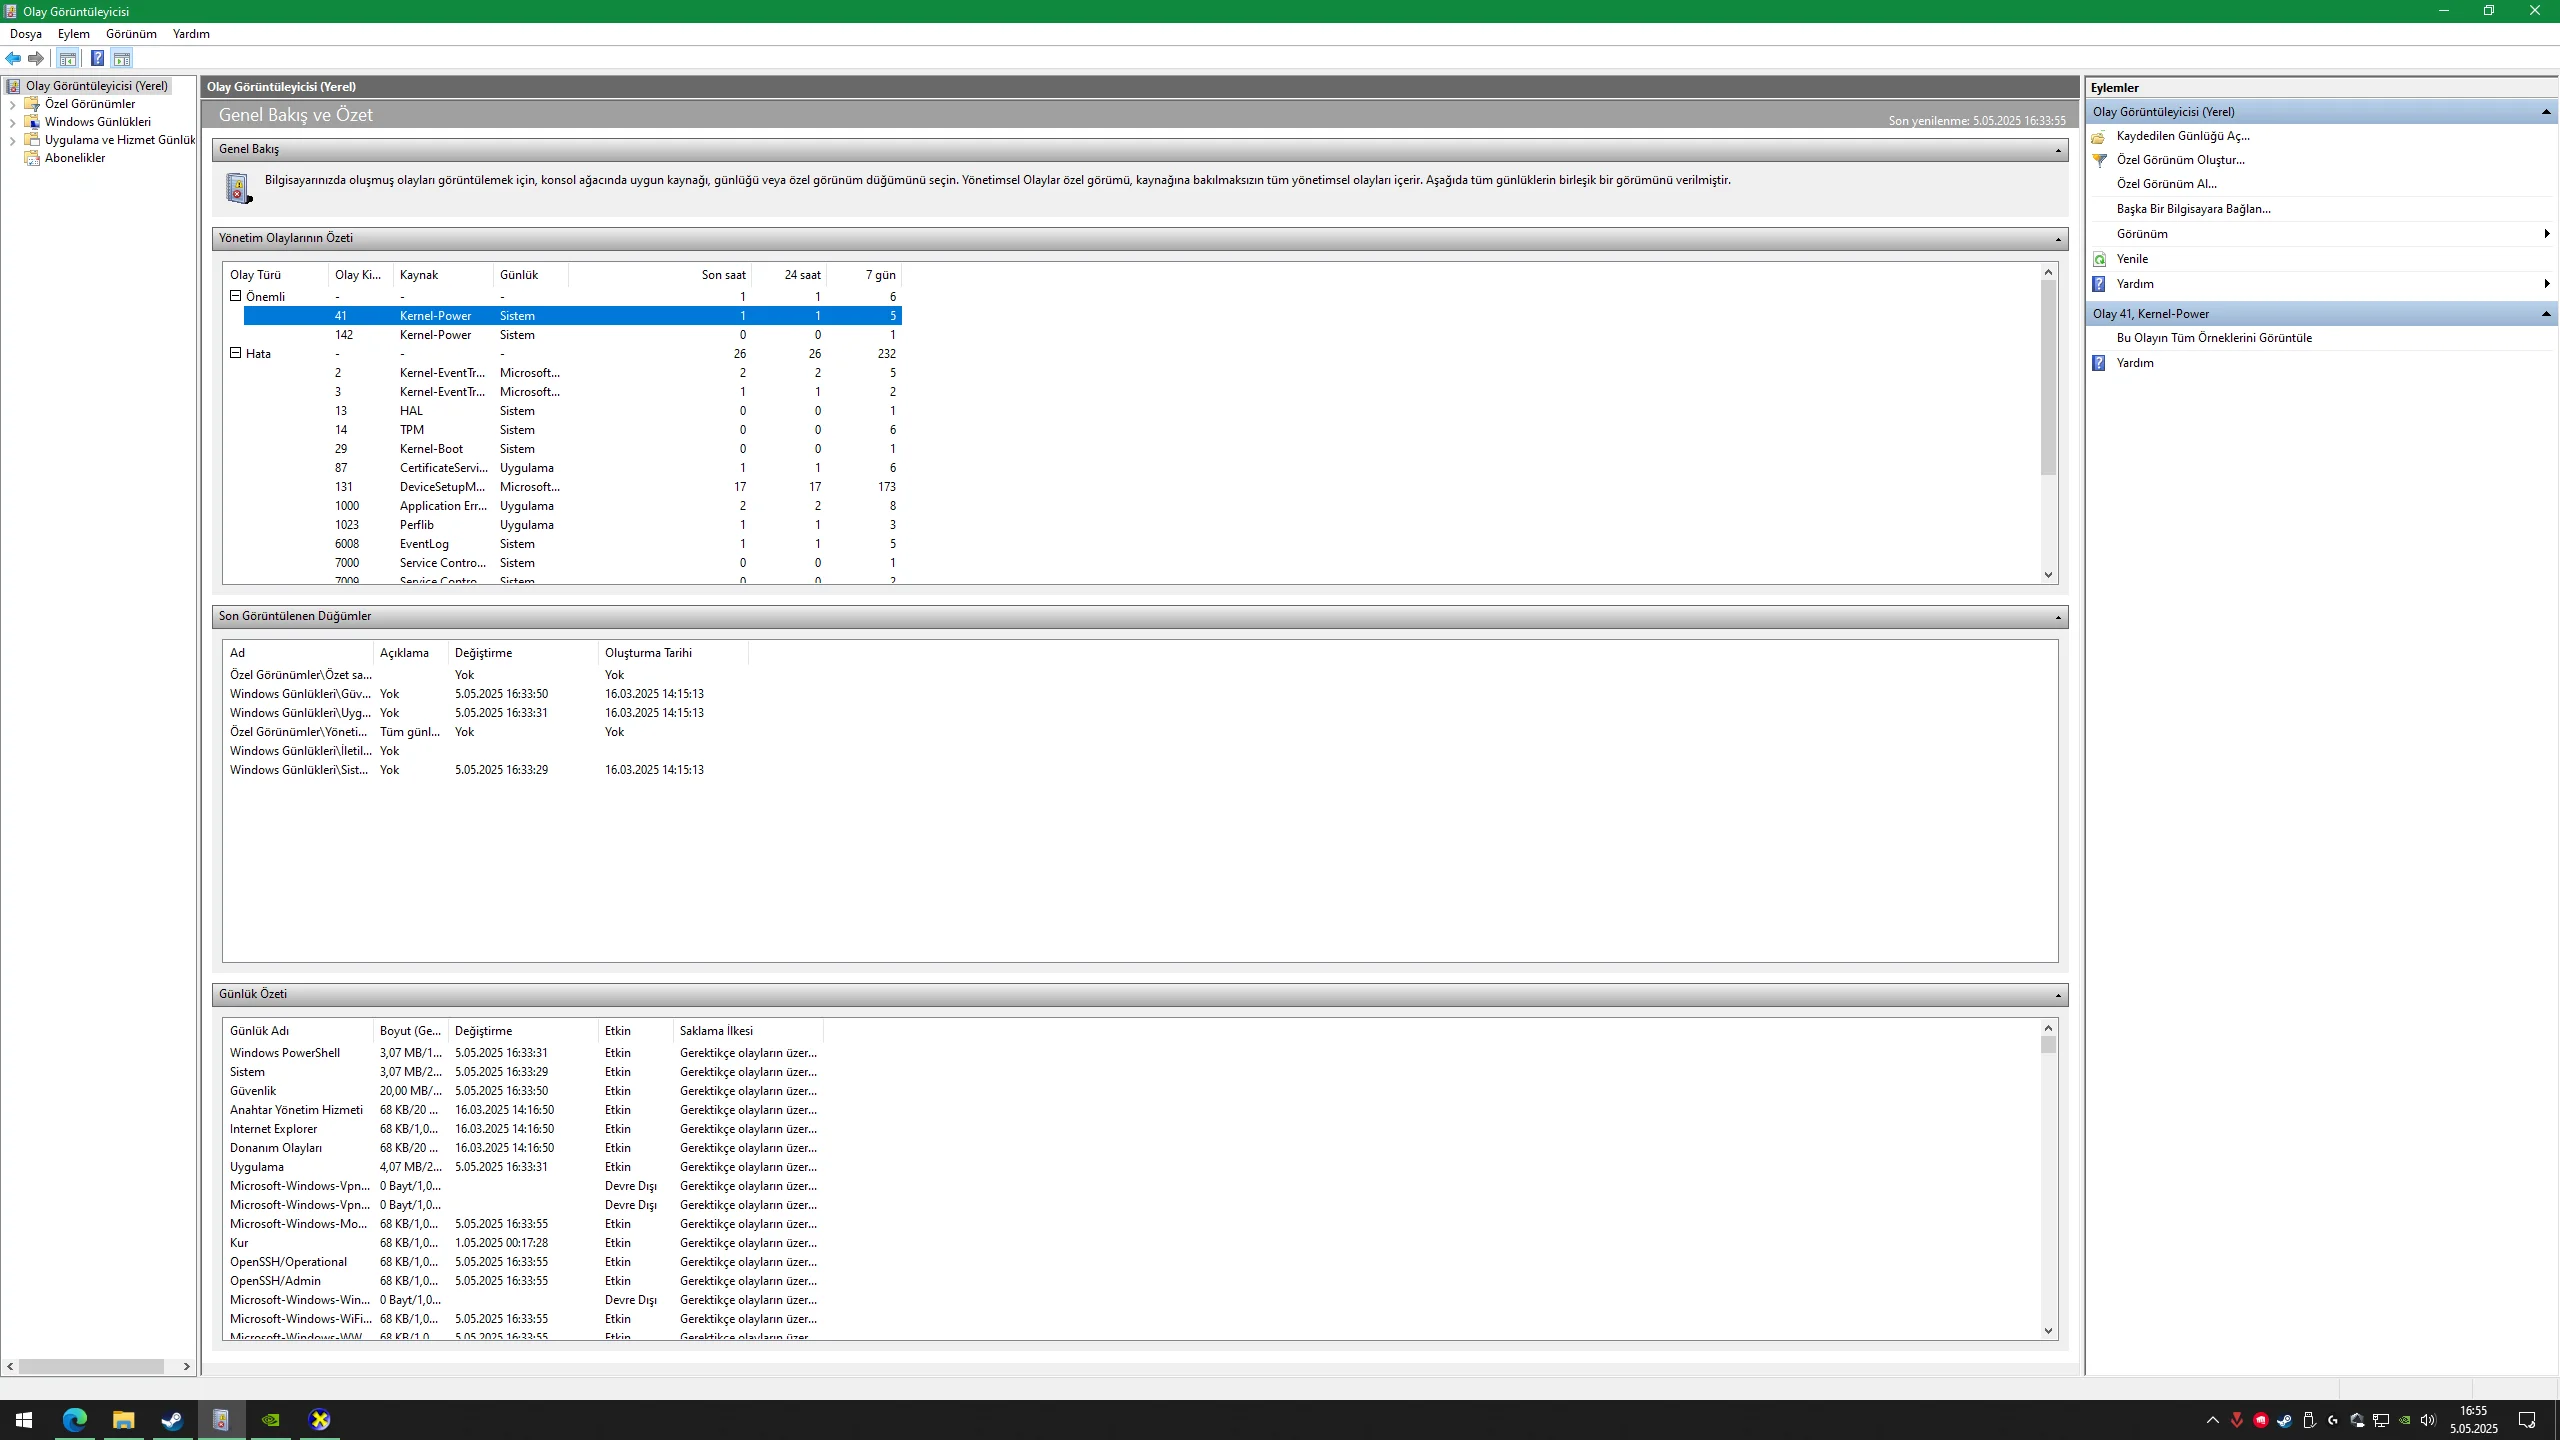The width and height of the screenshot is (2560, 1440).
Task: Click the Olay Türü column header
Action: (276, 275)
